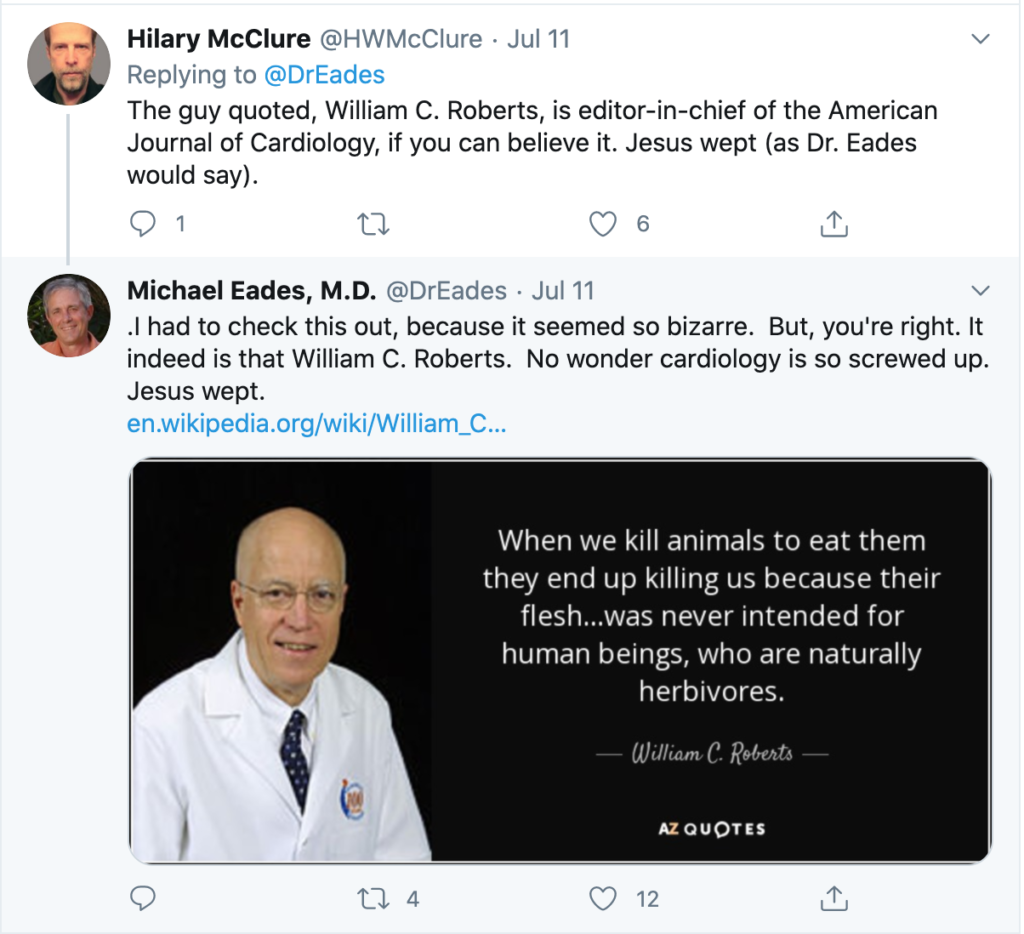Open Michael Eades, M.D. profile name
This screenshot has height=934, width=1024.
[x=250, y=291]
